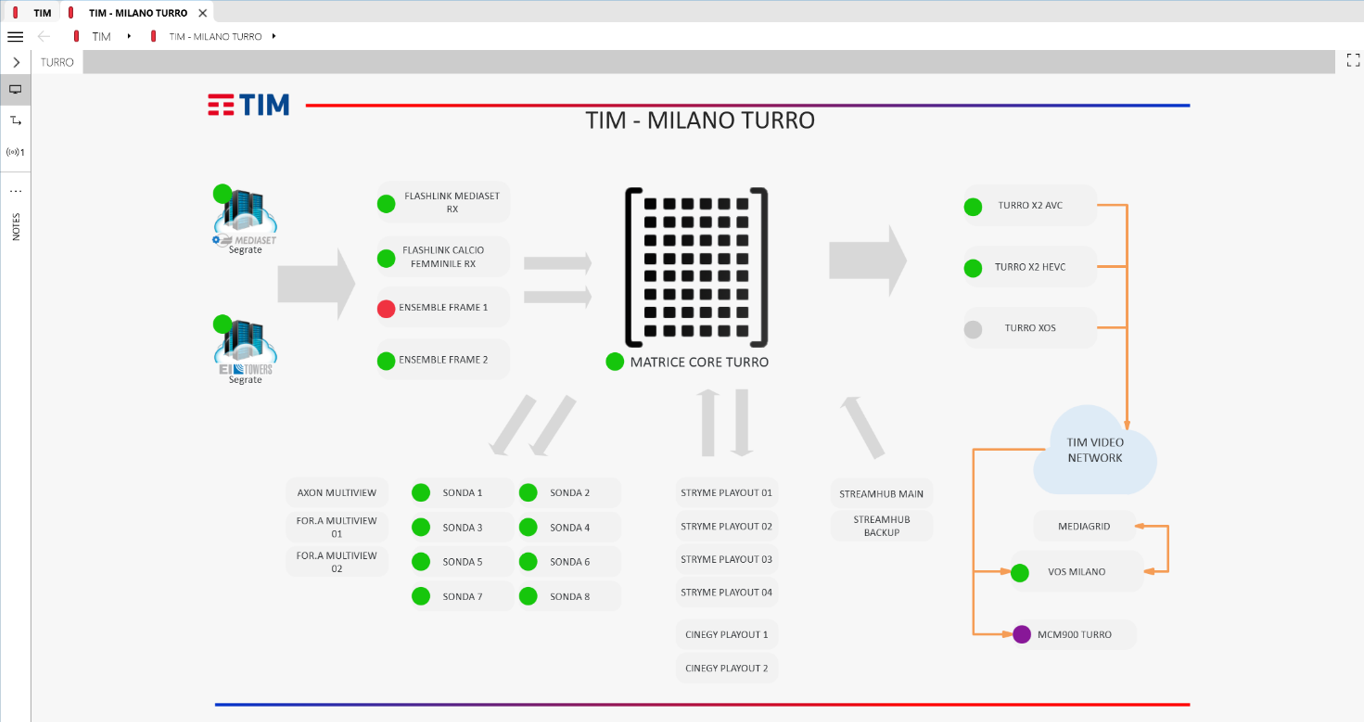The width and height of the screenshot is (1367, 722).
Task: Open MCM900 TURRO element
Action: tap(1074, 634)
